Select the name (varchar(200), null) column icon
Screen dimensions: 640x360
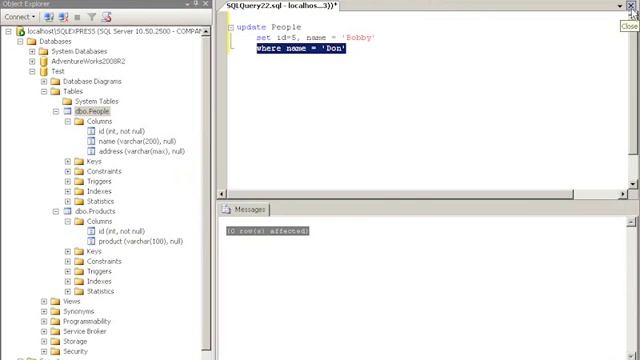pos(91,141)
